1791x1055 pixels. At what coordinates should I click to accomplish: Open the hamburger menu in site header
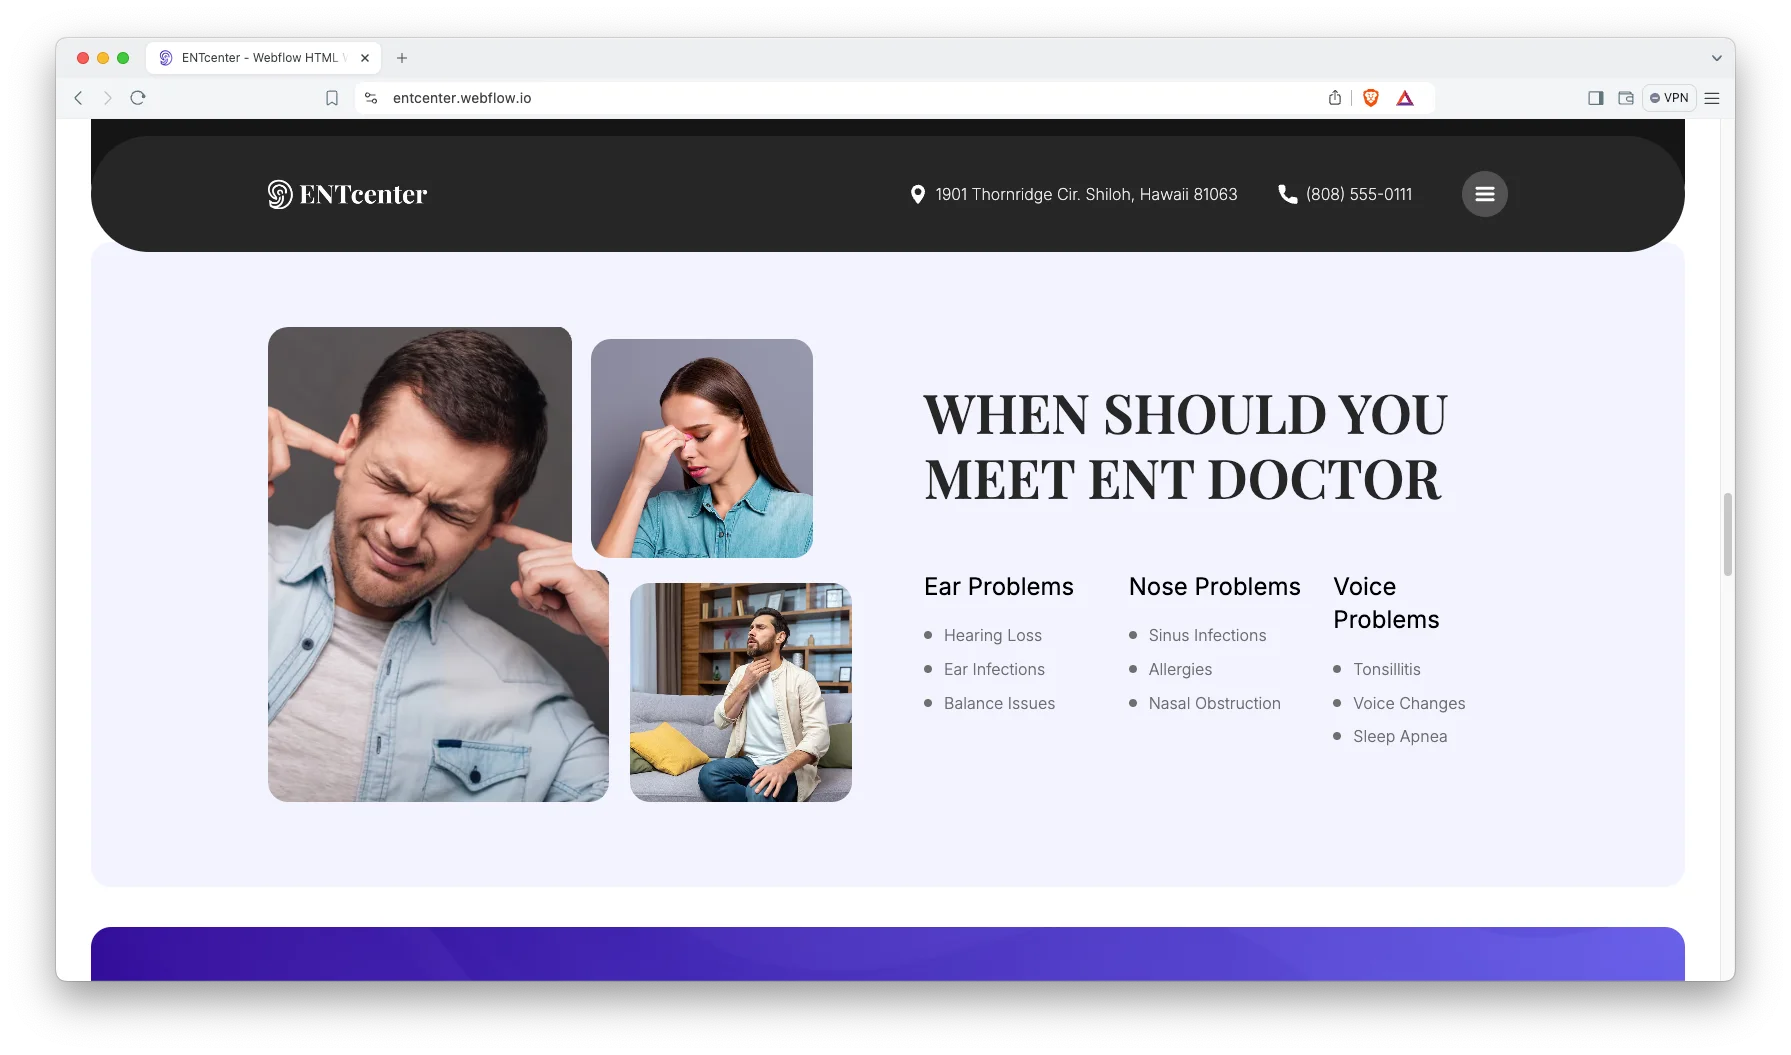(x=1484, y=194)
